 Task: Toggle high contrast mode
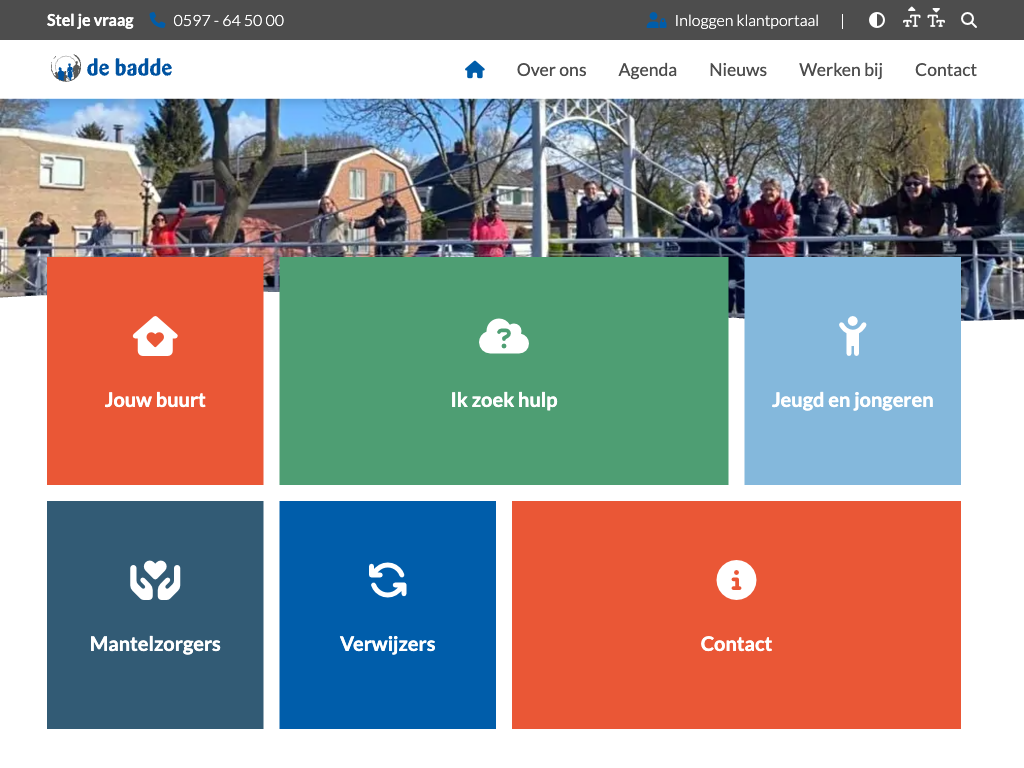[877, 20]
